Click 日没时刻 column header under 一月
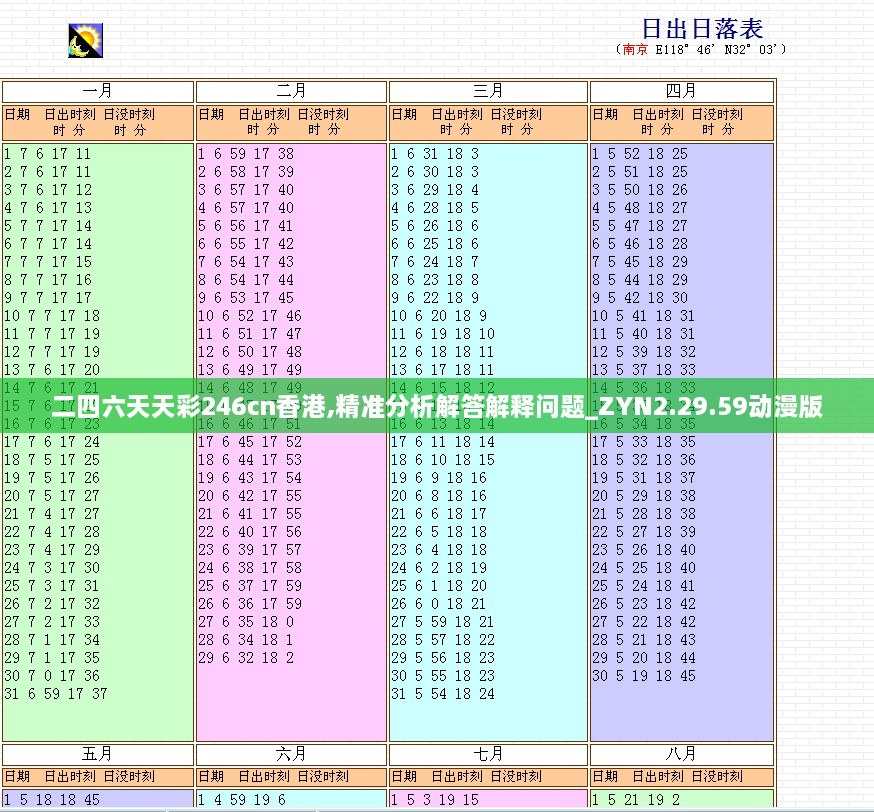 pyautogui.click(x=129, y=114)
